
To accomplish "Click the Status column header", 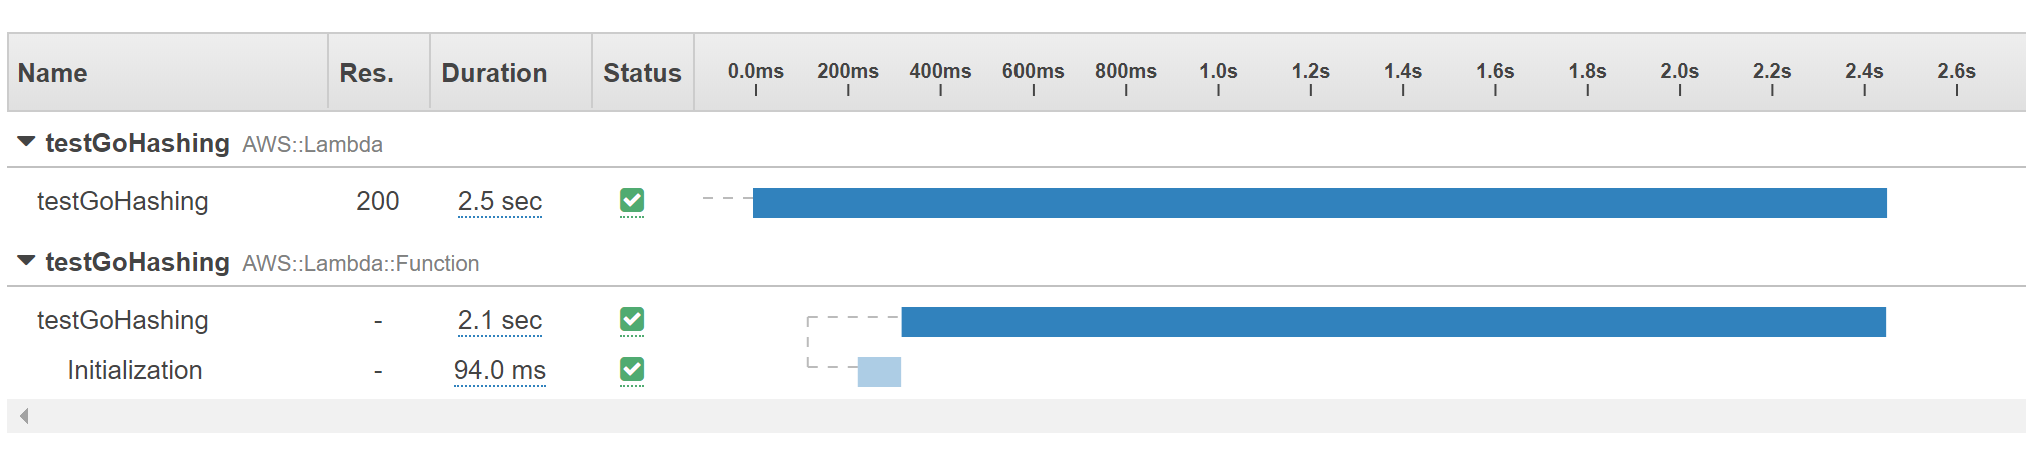I will click(x=642, y=73).
